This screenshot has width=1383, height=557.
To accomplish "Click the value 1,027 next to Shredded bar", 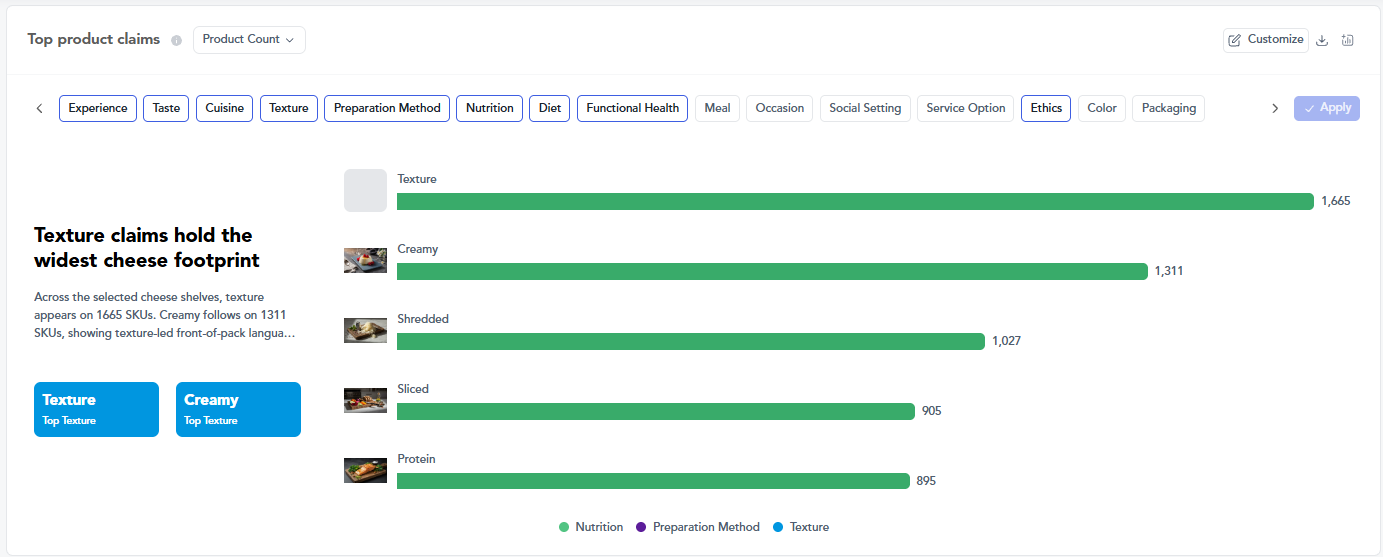I will pos(1006,341).
